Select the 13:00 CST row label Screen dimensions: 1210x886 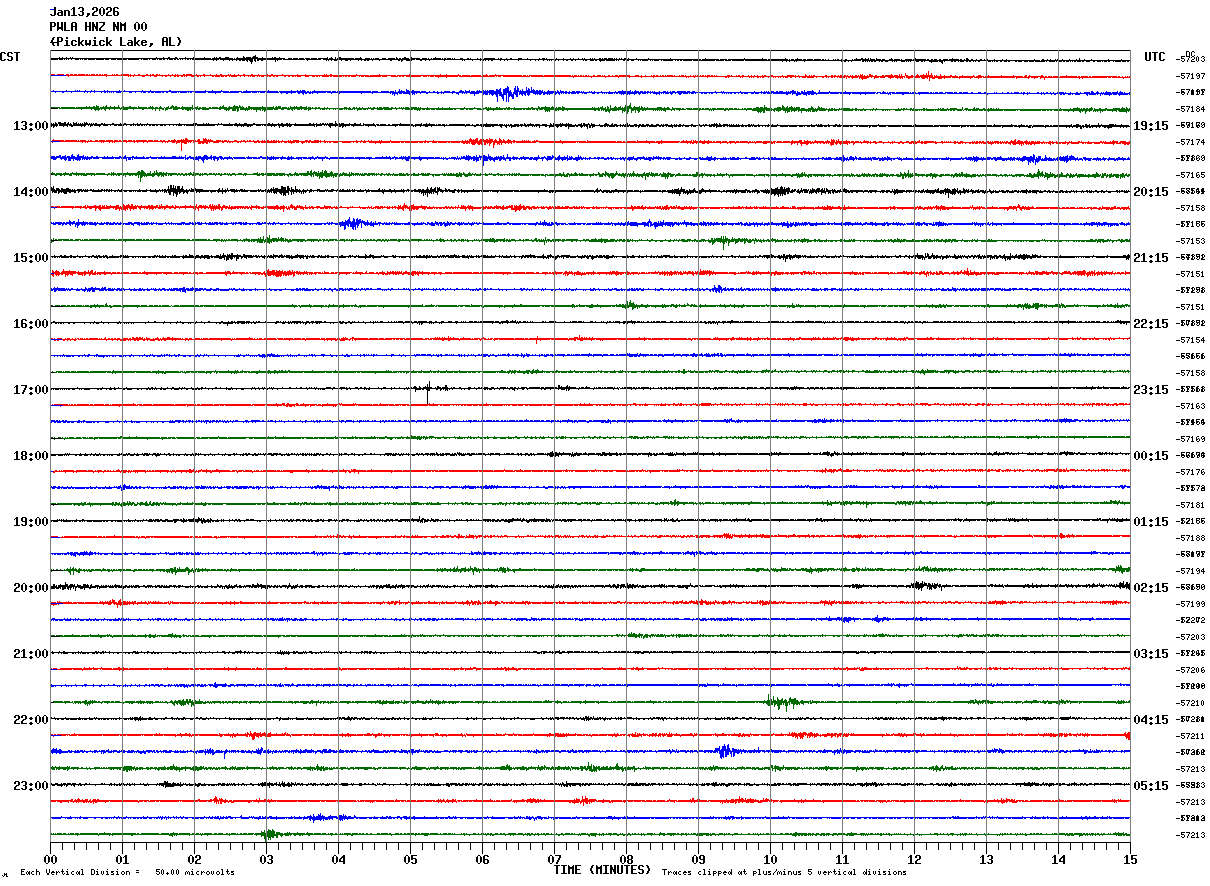pyautogui.click(x=30, y=126)
